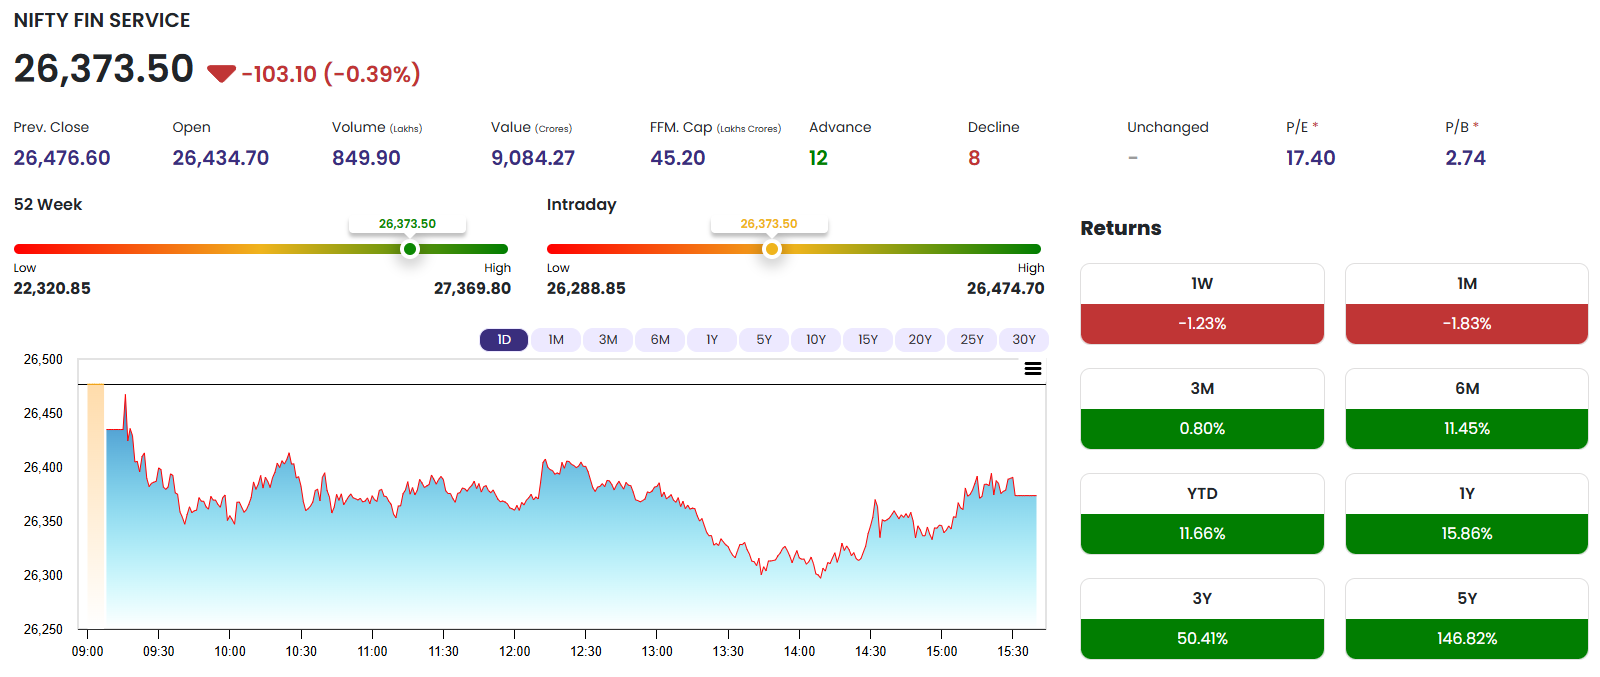Click the Intraday section label

pos(581,204)
